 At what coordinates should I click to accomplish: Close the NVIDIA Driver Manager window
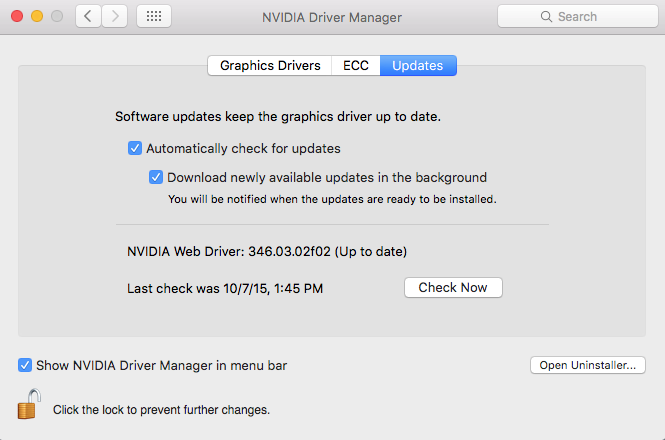[x=17, y=17]
